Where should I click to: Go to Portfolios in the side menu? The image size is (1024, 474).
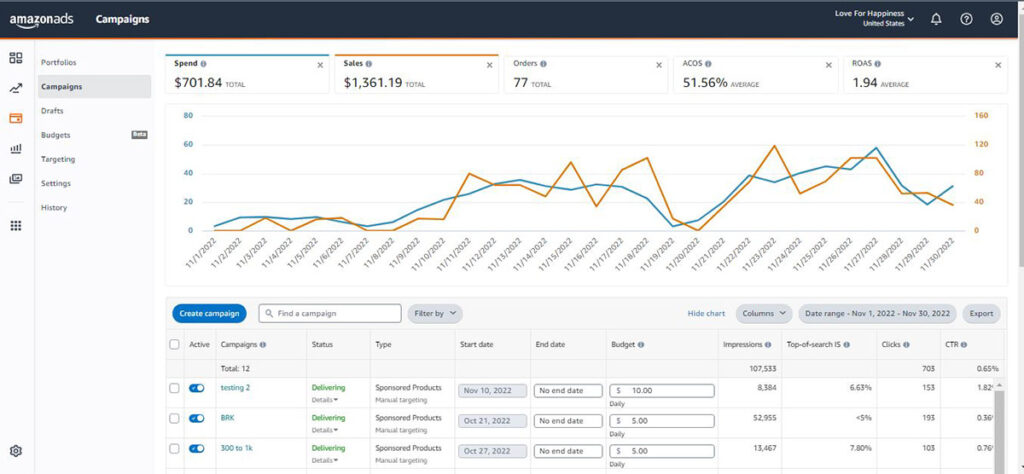click(59, 63)
